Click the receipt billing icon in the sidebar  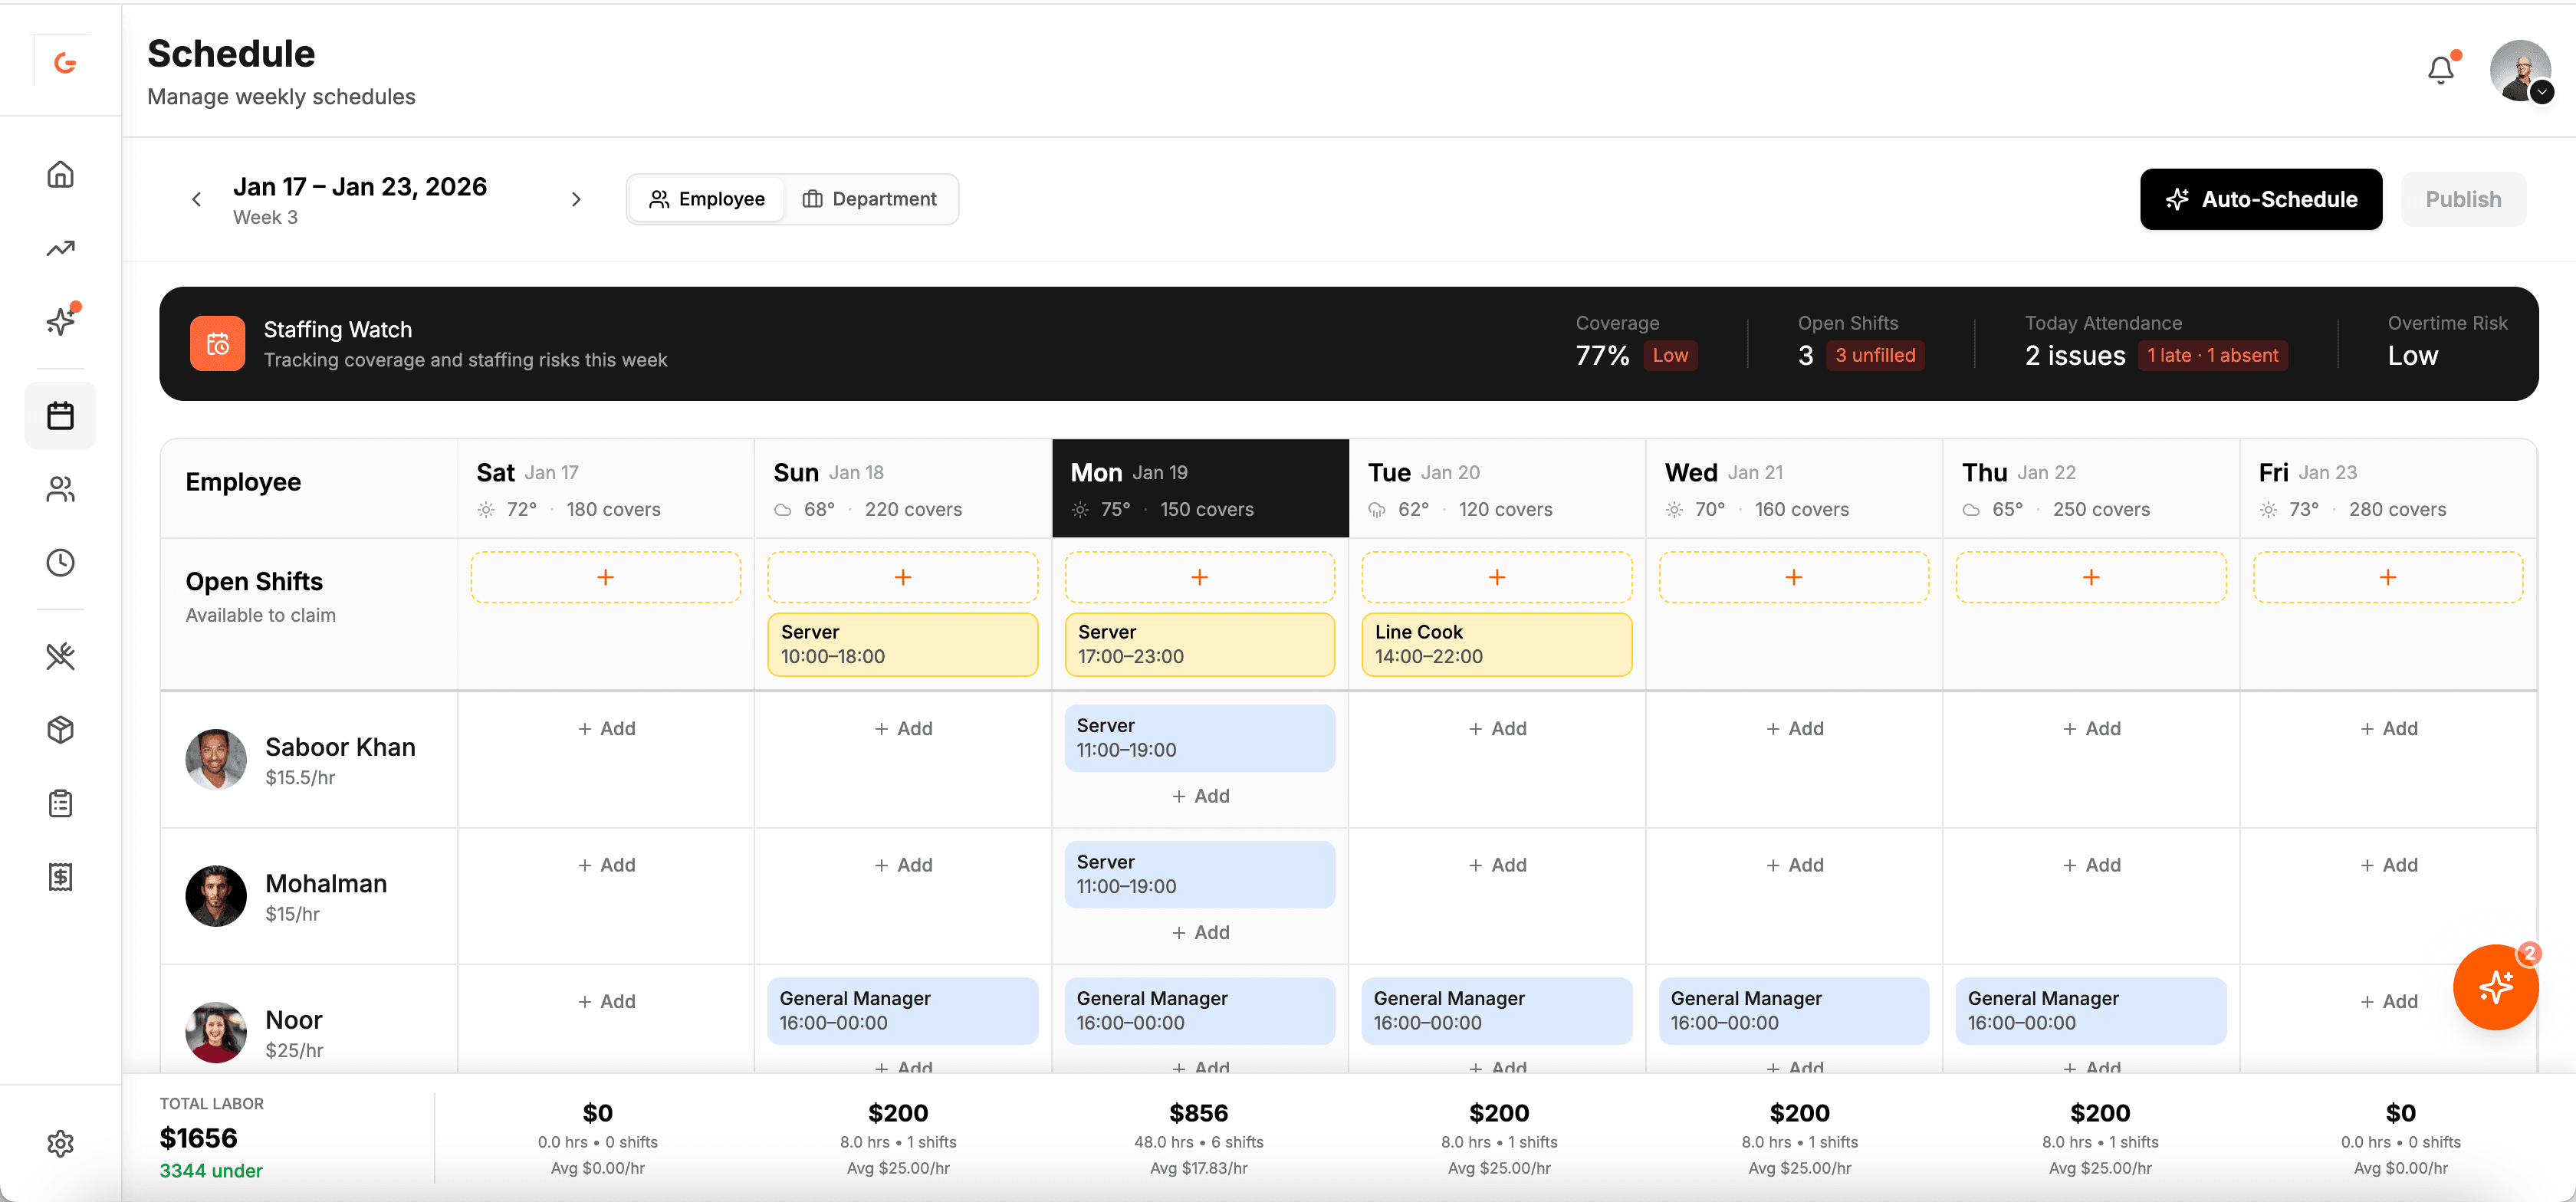(60, 877)
